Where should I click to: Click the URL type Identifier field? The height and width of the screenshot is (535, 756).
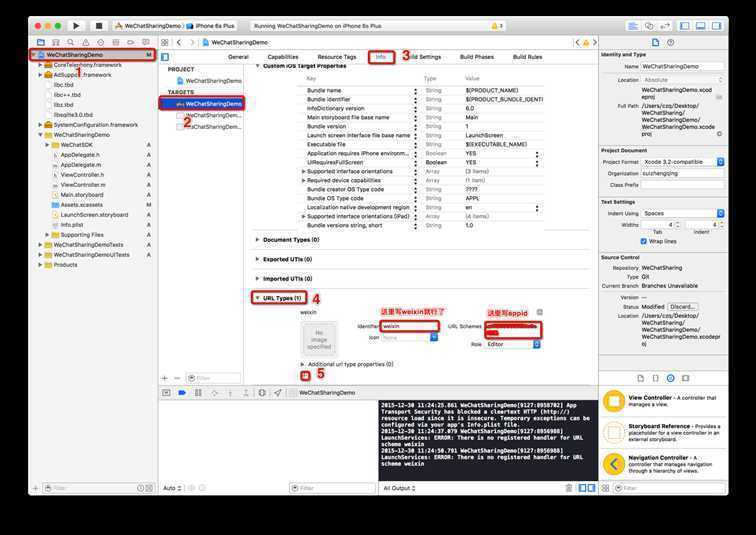(x=409, y=326)
